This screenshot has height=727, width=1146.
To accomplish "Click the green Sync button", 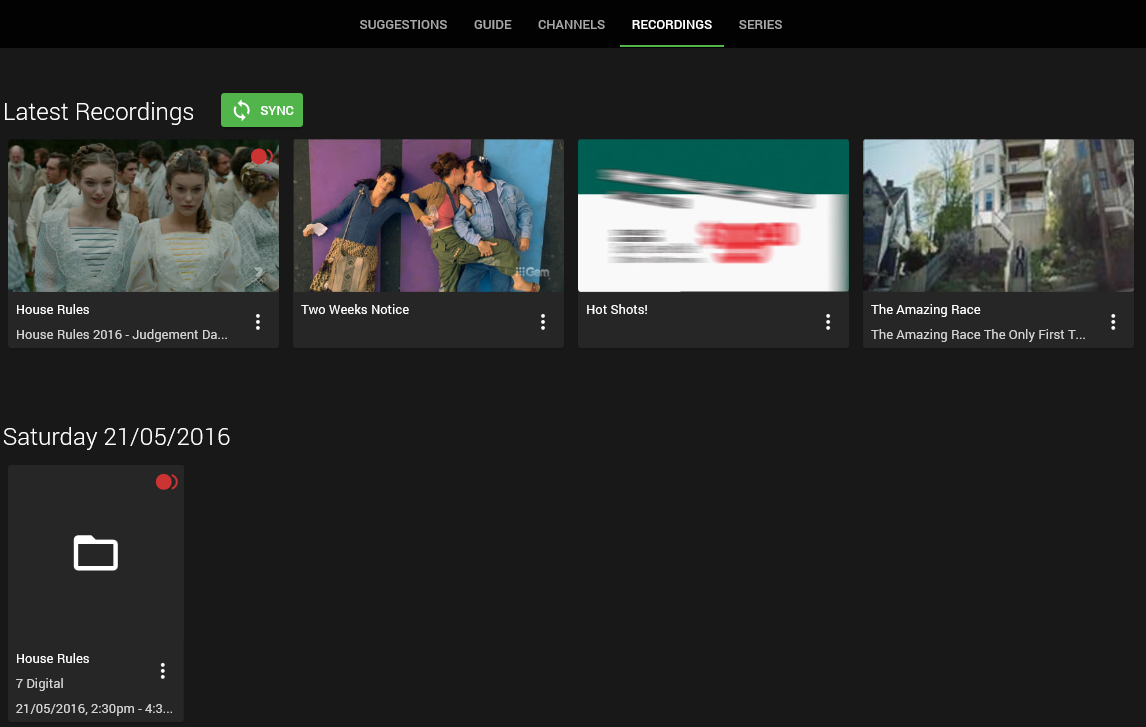I will [262, 110].
